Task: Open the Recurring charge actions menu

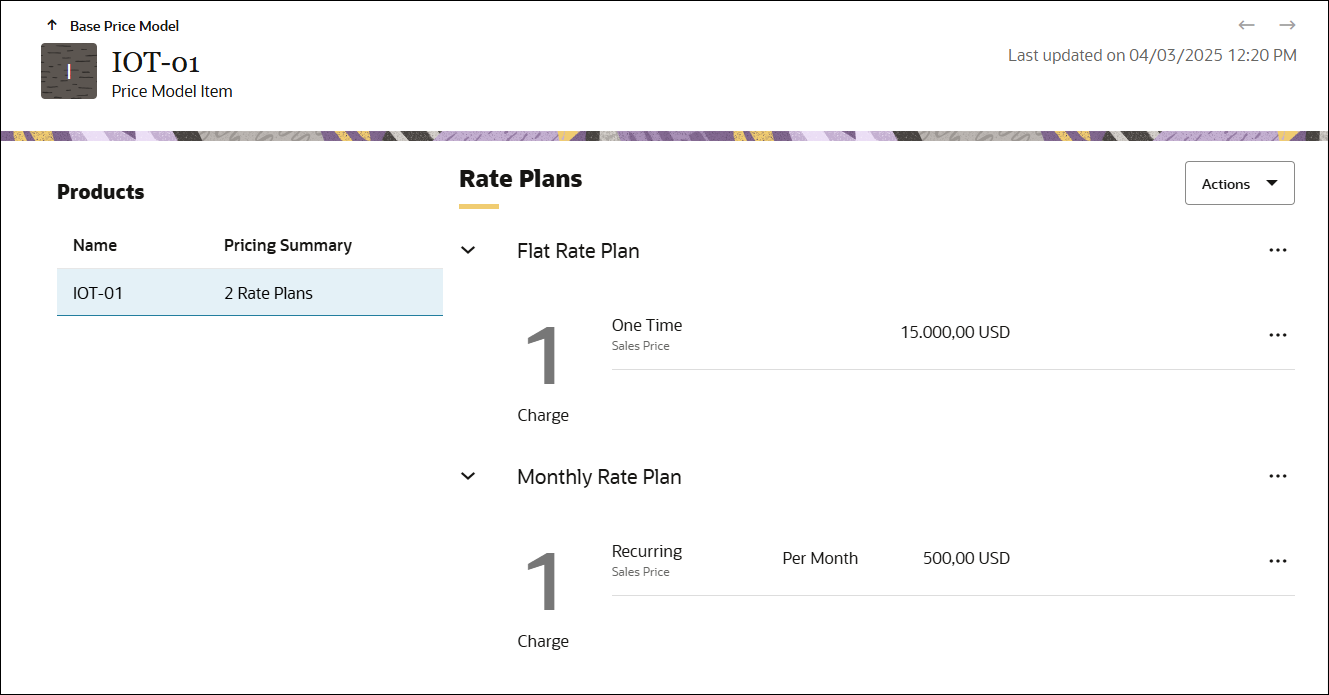Action: 1277,560
